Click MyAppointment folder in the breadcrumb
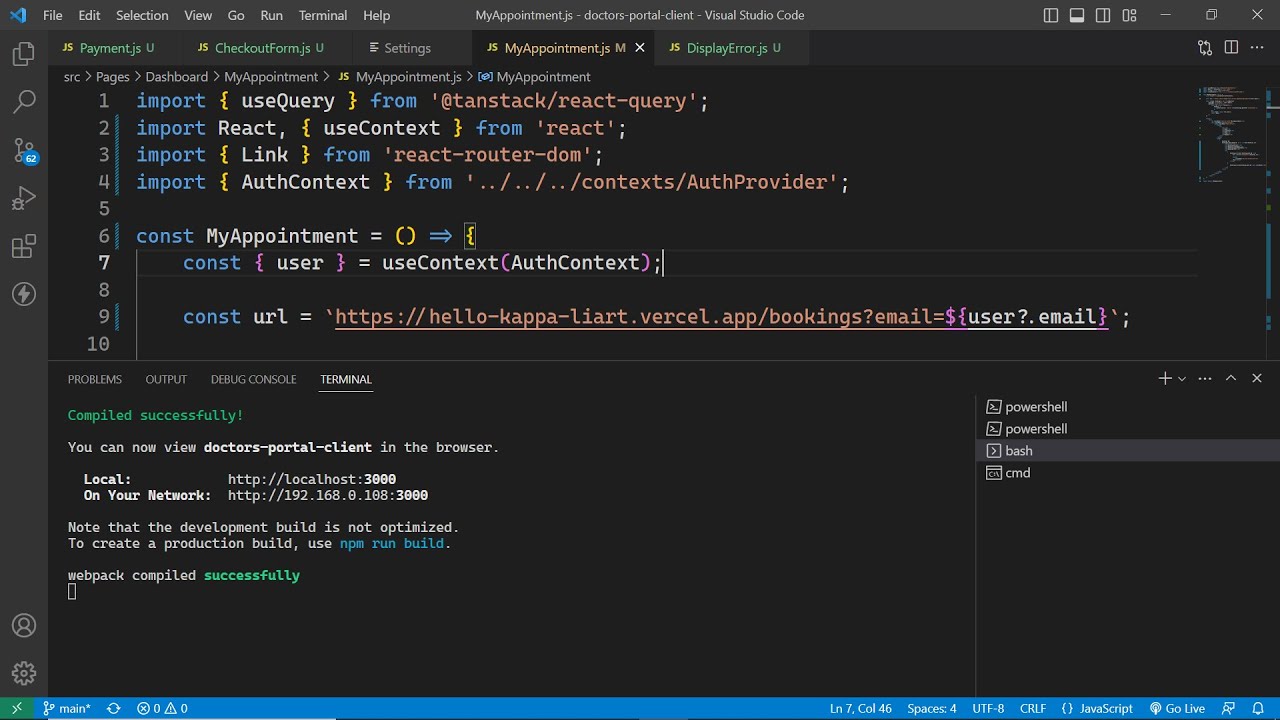The width and height of the screenshot is (1280, 720). coord(271,77)
